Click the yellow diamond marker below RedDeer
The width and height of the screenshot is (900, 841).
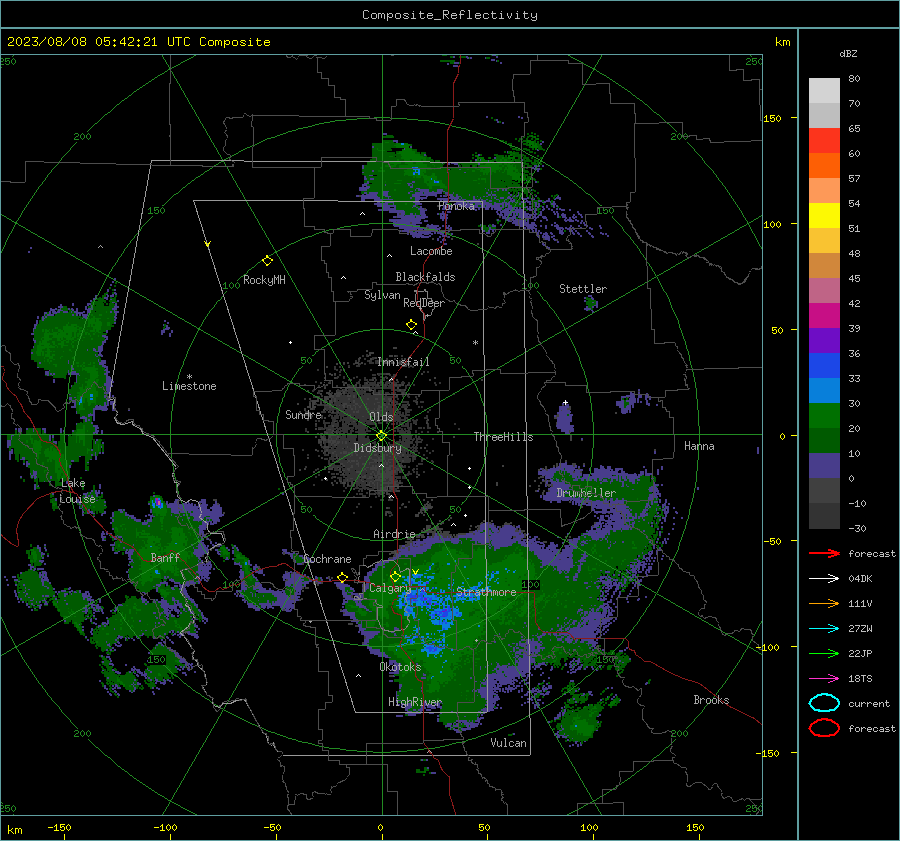[411, 325]
